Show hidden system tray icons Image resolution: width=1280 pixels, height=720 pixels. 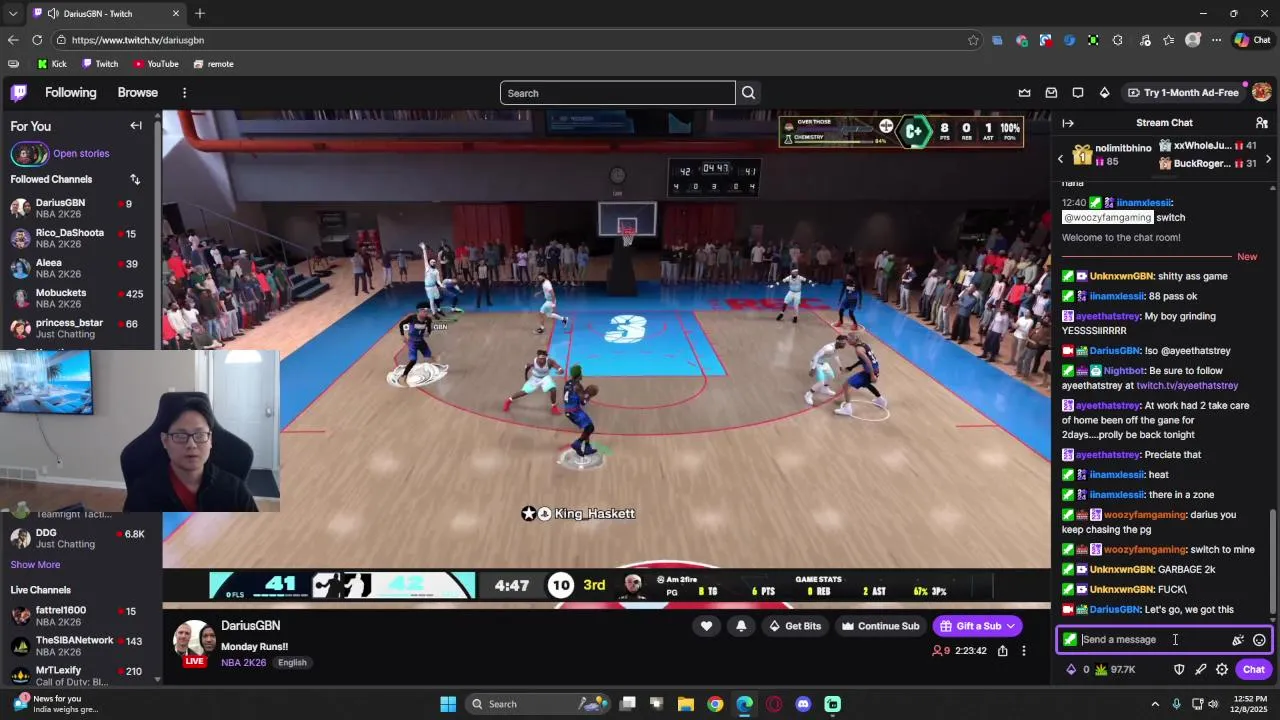coord(1157,704)
